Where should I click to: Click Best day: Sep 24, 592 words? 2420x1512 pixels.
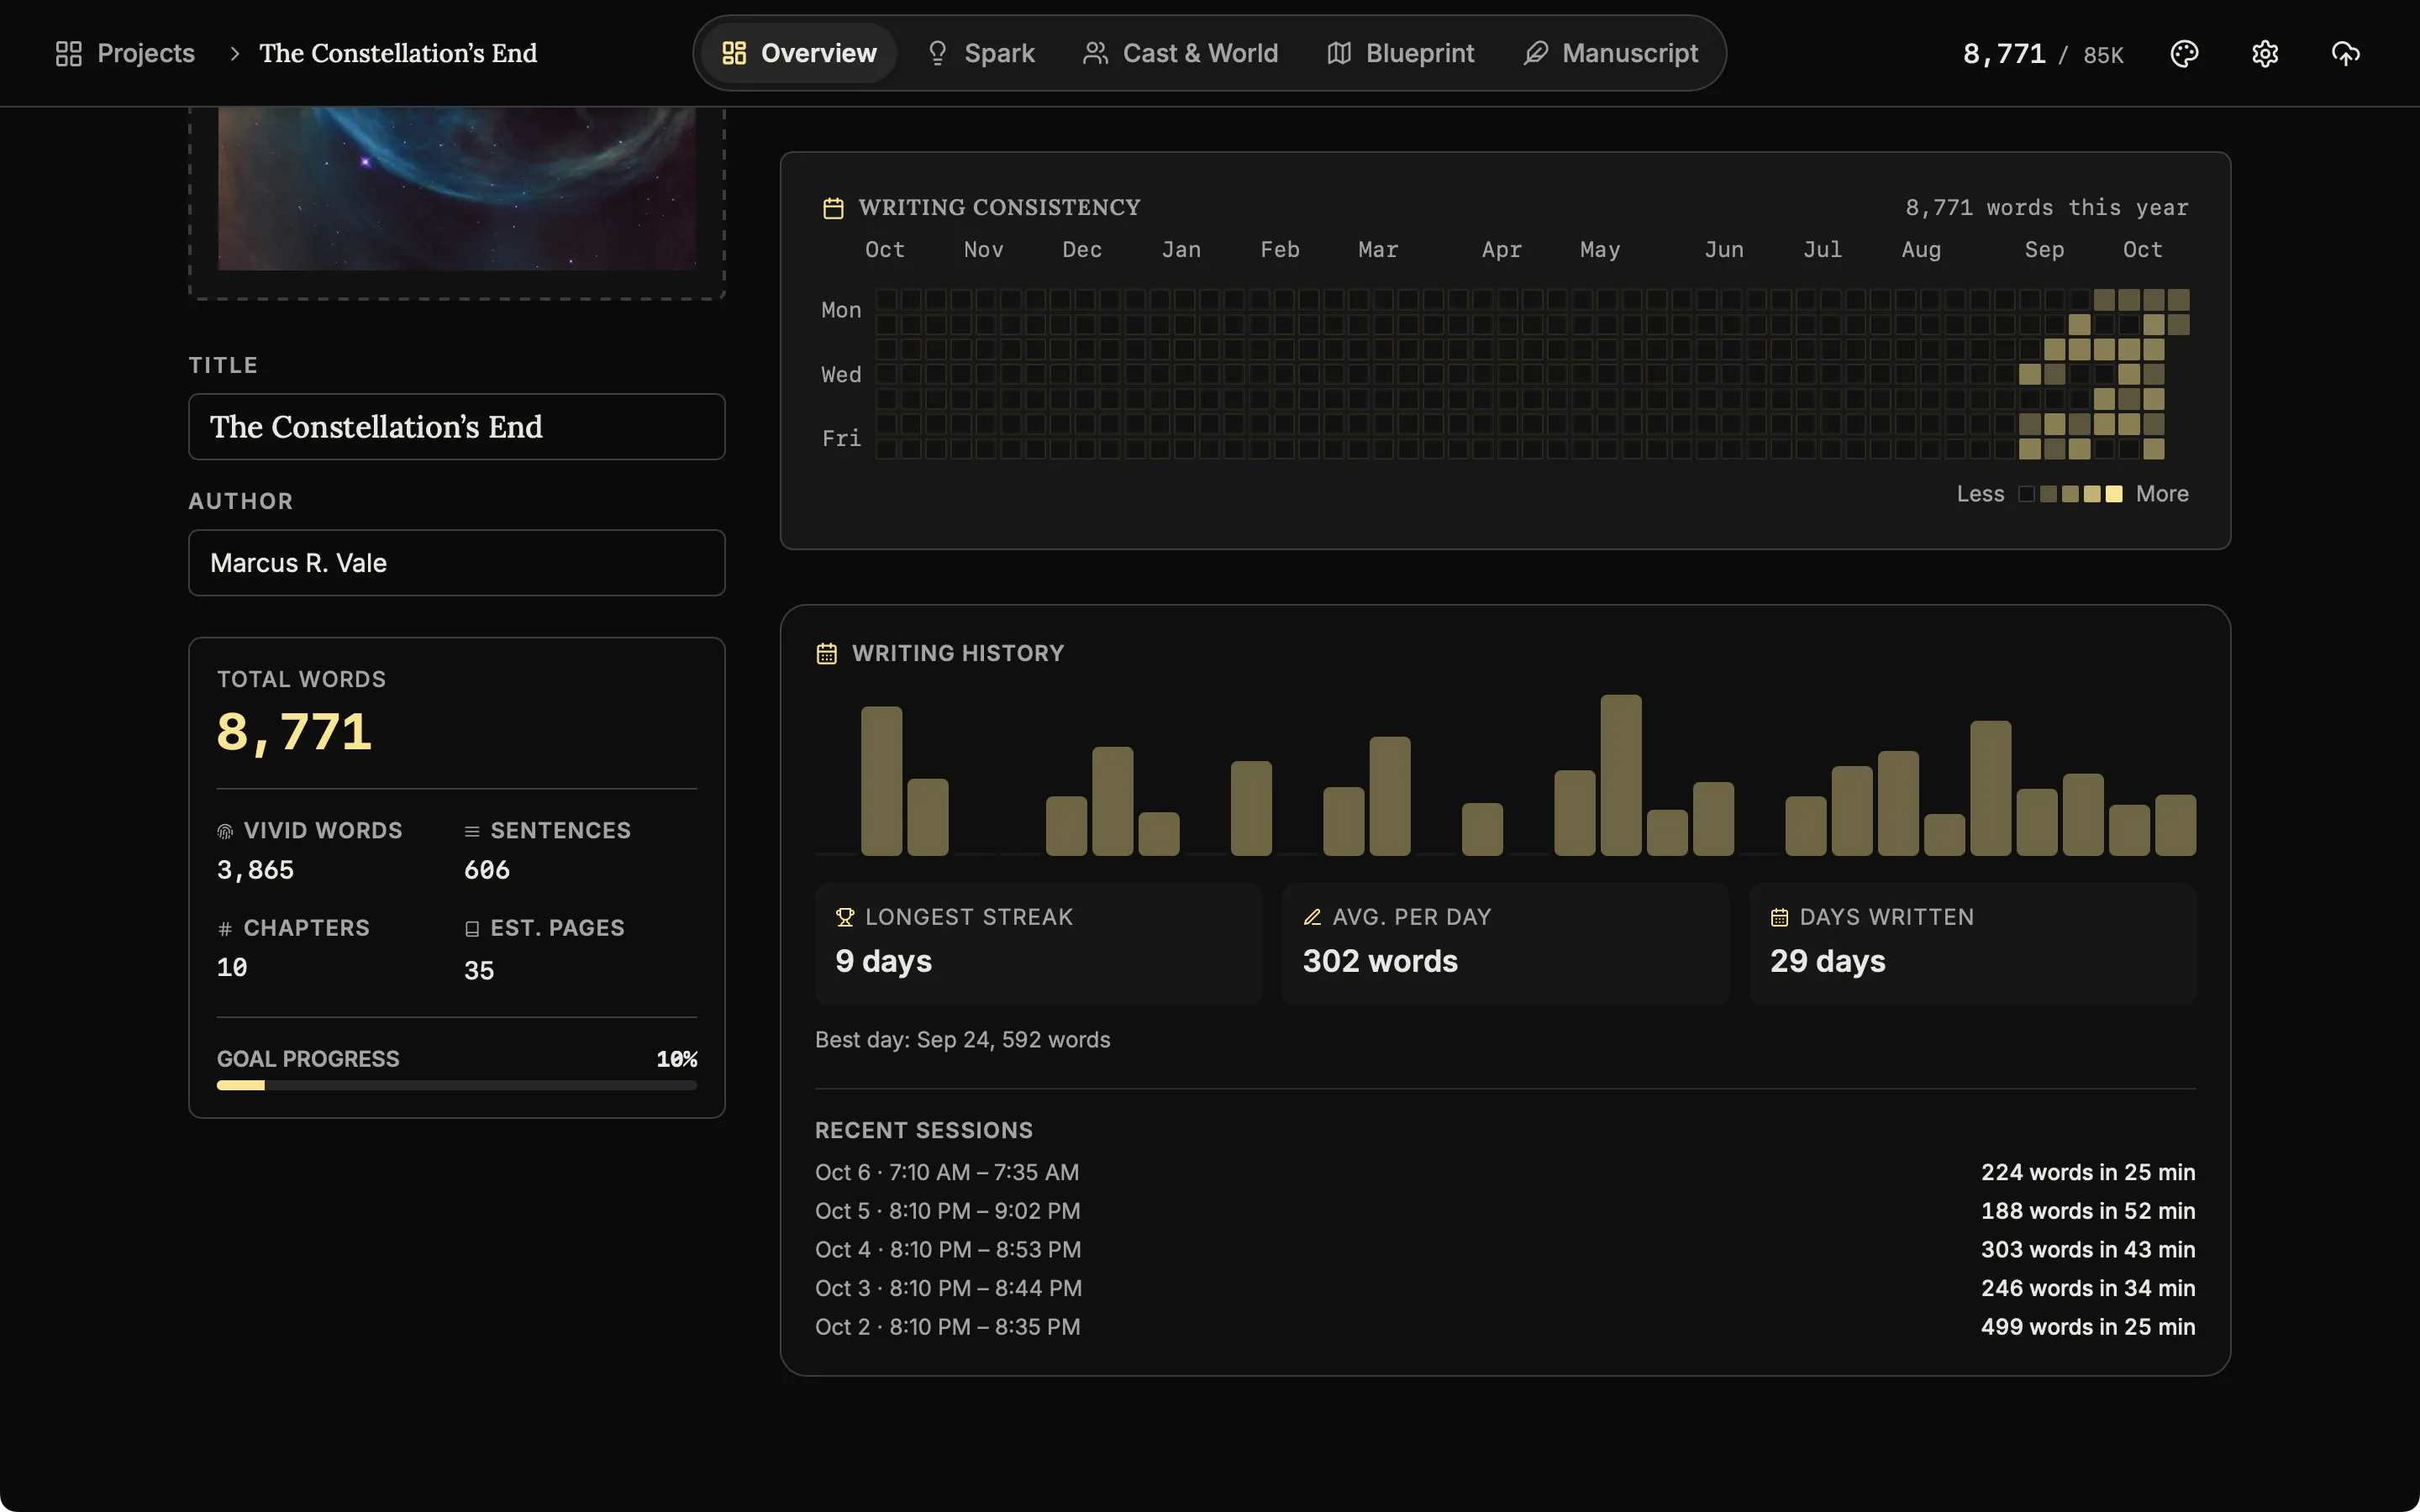click(962, 1040)
